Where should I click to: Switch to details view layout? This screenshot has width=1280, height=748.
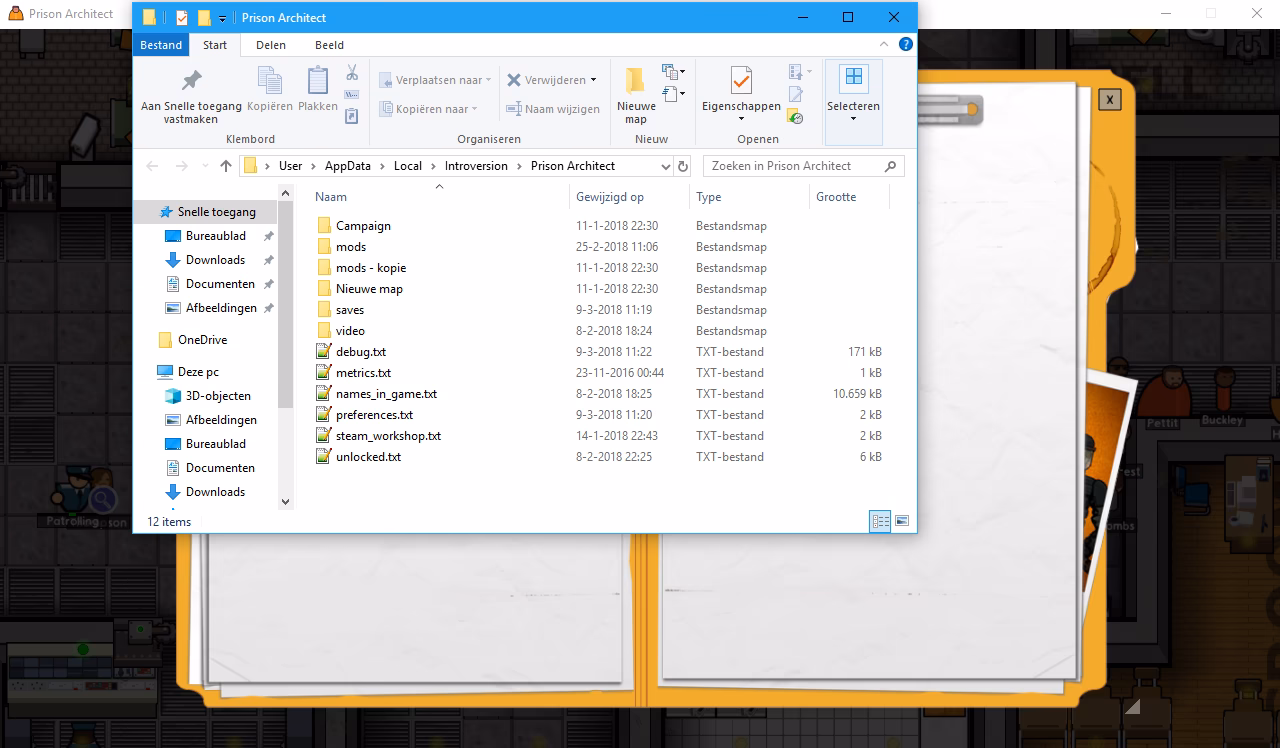click(x=880, y=521)
